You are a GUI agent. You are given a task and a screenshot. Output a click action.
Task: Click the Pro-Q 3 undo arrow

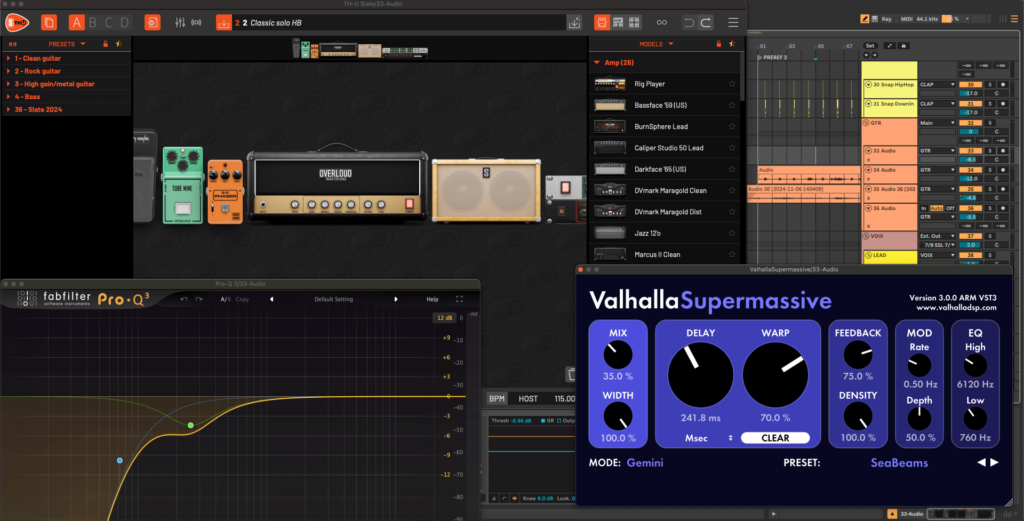(x=184, y=299)
